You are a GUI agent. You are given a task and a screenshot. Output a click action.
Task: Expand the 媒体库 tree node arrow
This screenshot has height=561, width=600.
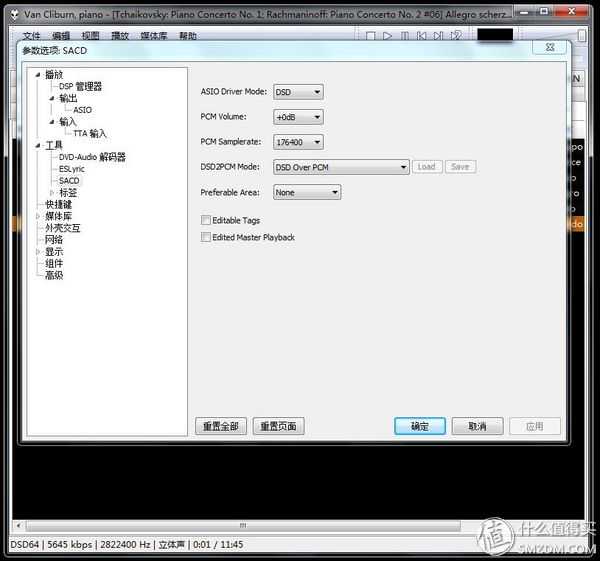click(38, 216)
